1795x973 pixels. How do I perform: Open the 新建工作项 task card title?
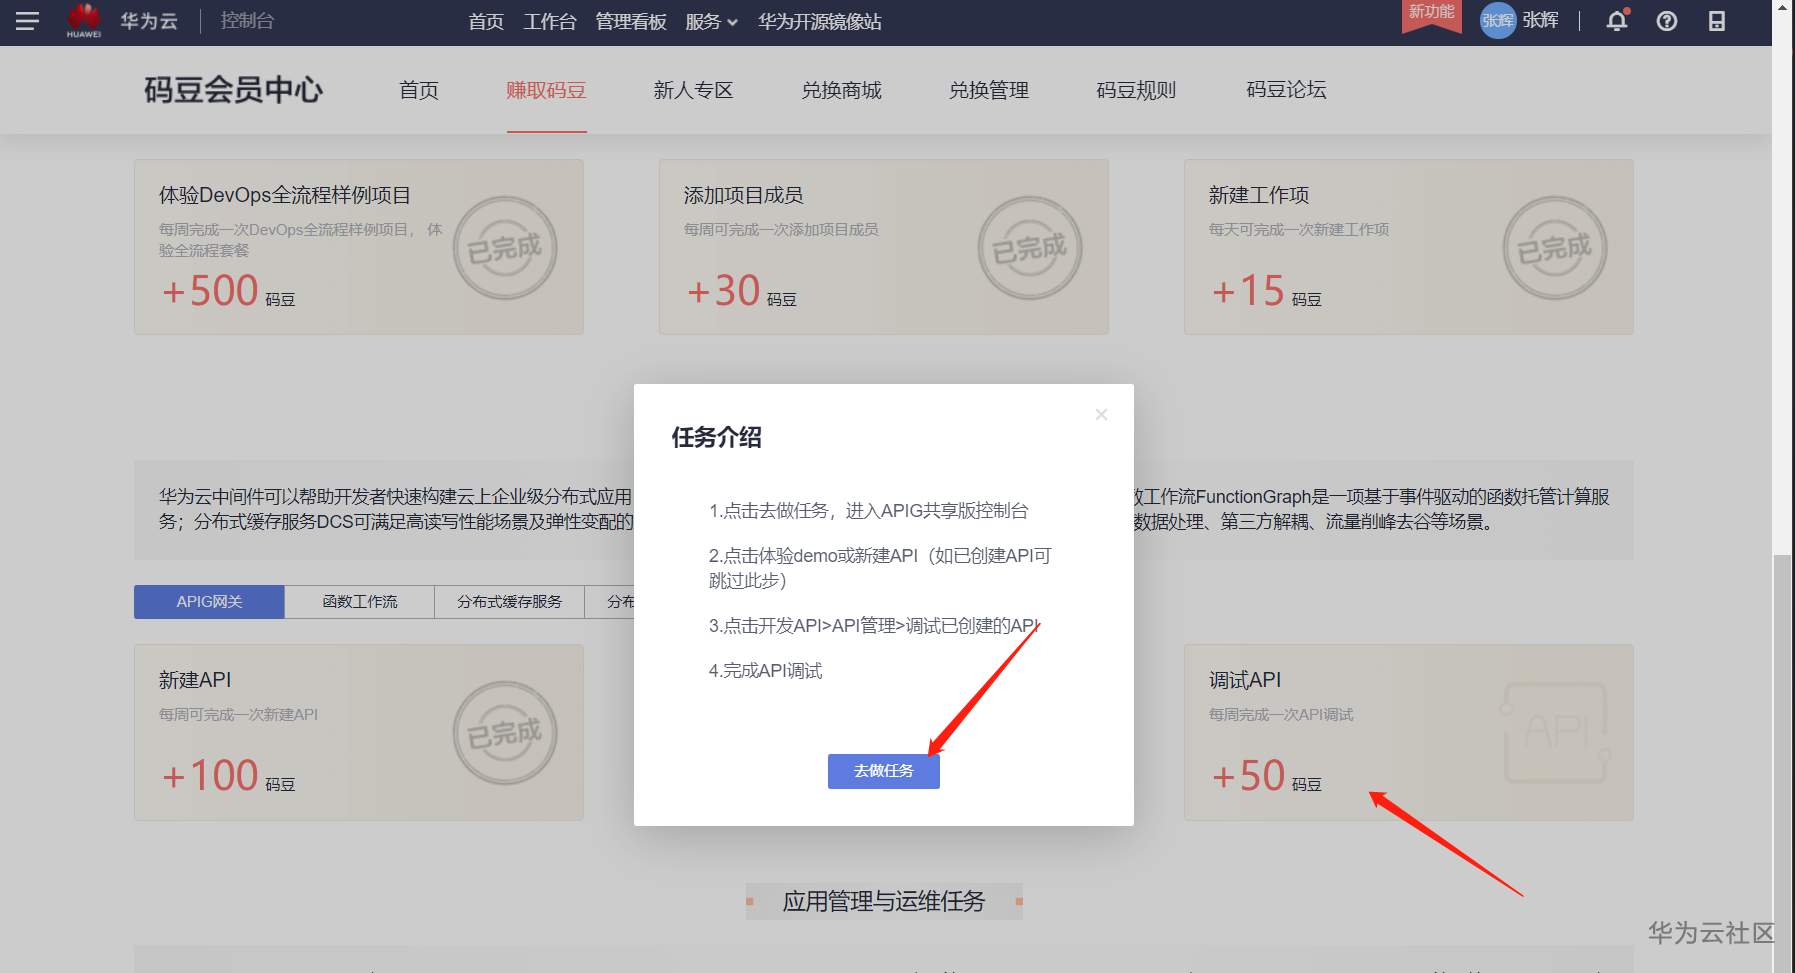click(1259, 195)
